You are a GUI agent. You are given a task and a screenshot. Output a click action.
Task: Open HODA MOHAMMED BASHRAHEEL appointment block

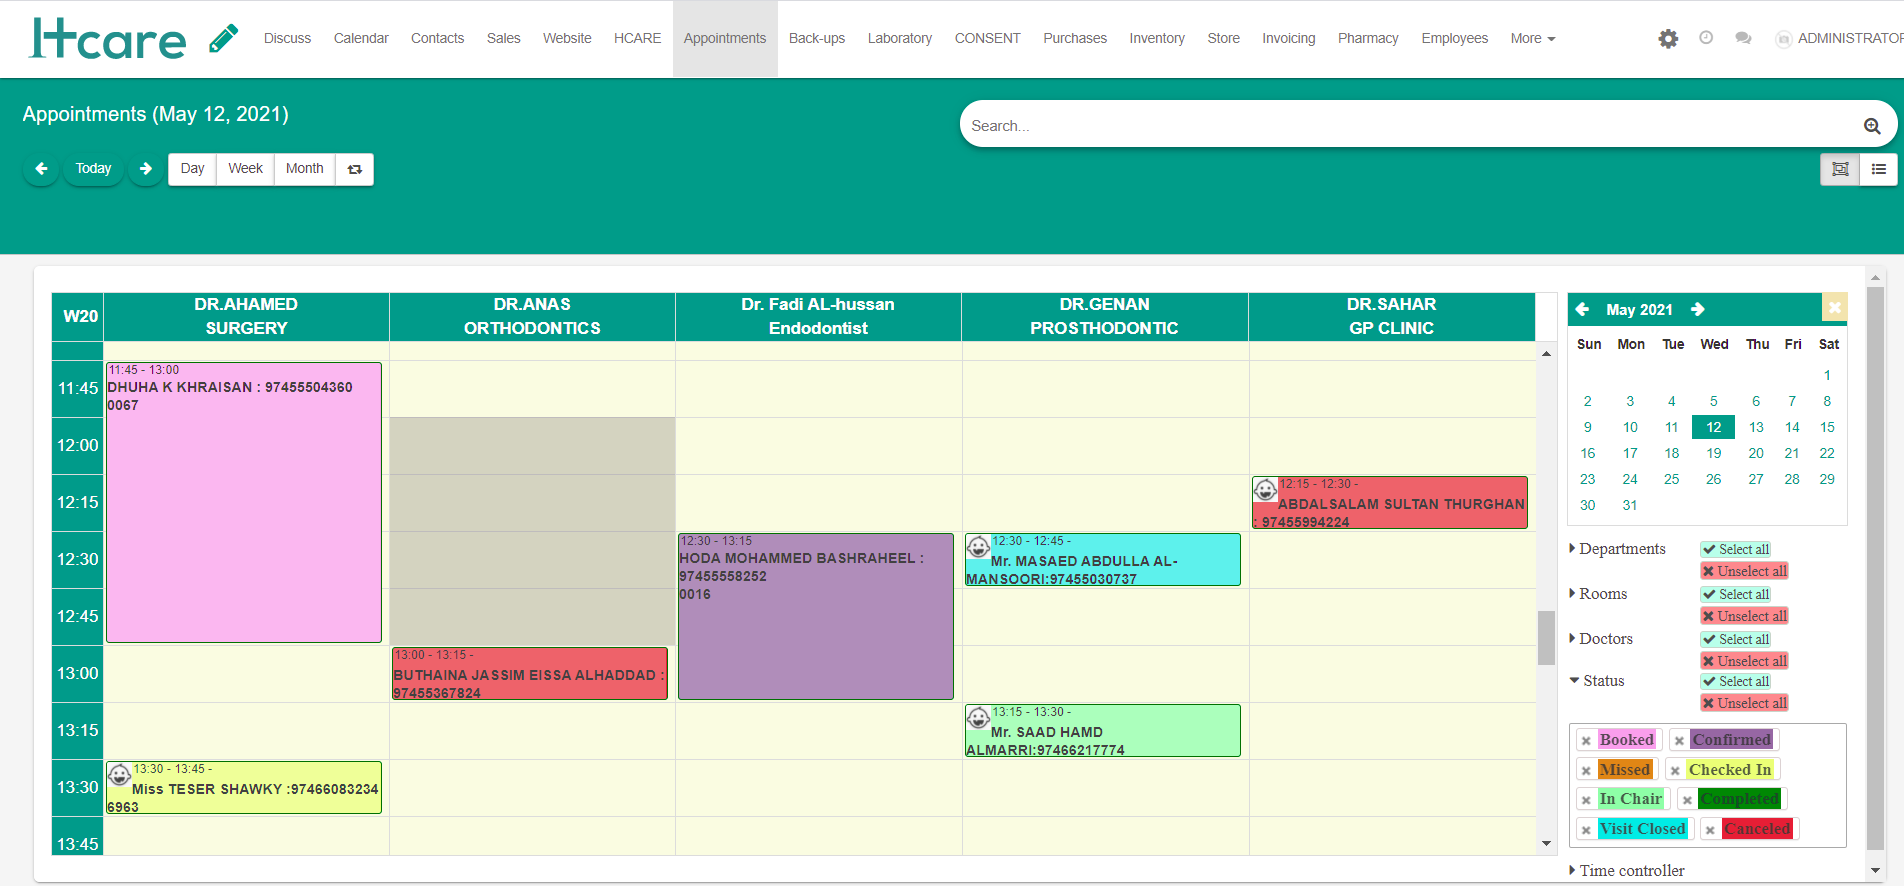point(816,616)
